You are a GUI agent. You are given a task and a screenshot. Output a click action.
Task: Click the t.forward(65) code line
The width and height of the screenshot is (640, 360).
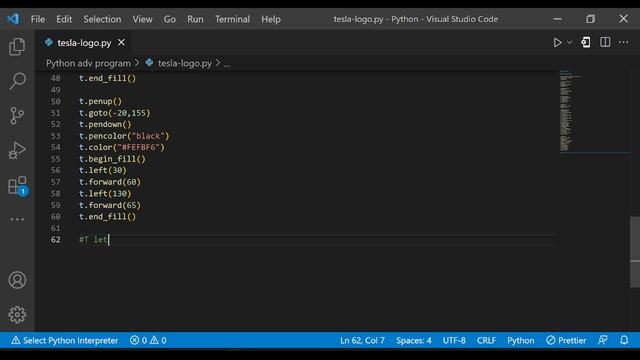tap(110, 205)
